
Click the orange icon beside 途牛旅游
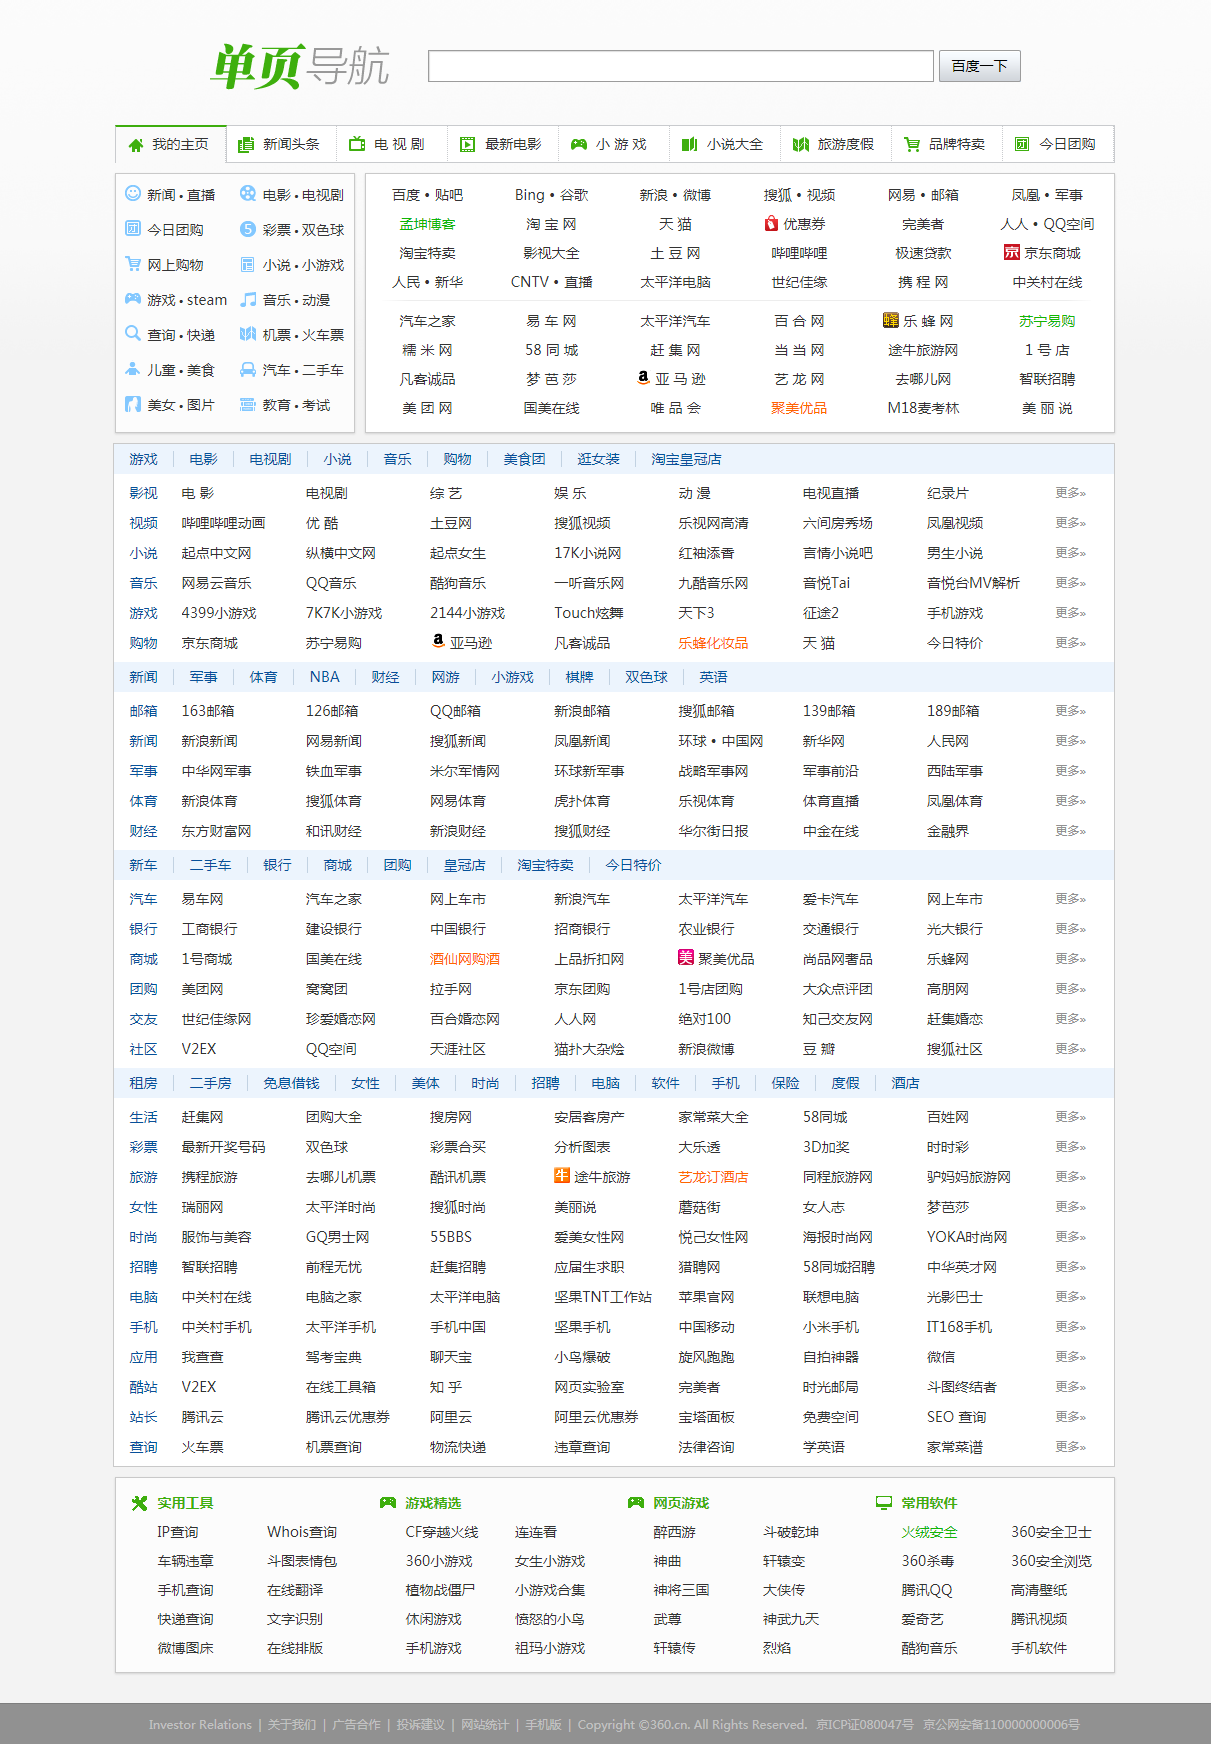click(562, 1176)
